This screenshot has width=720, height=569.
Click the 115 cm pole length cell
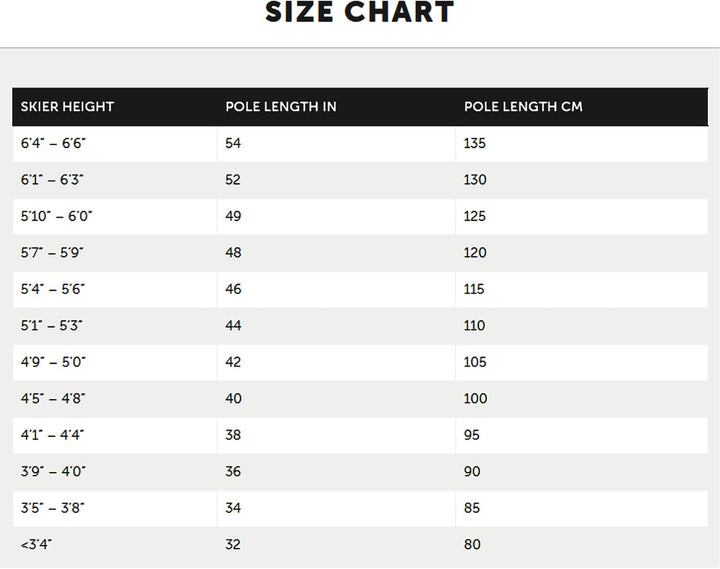coord(474,289)
